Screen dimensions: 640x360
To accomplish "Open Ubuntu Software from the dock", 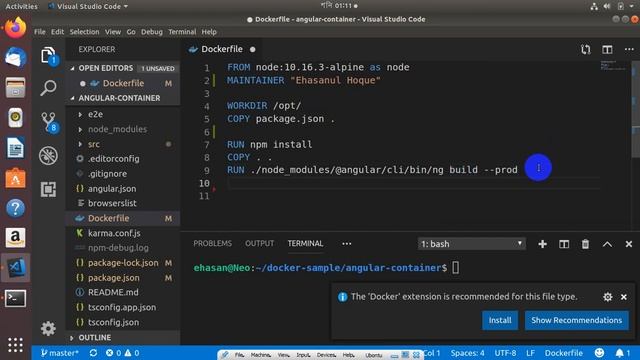I will pyautogui.click(x=16, y=178).
